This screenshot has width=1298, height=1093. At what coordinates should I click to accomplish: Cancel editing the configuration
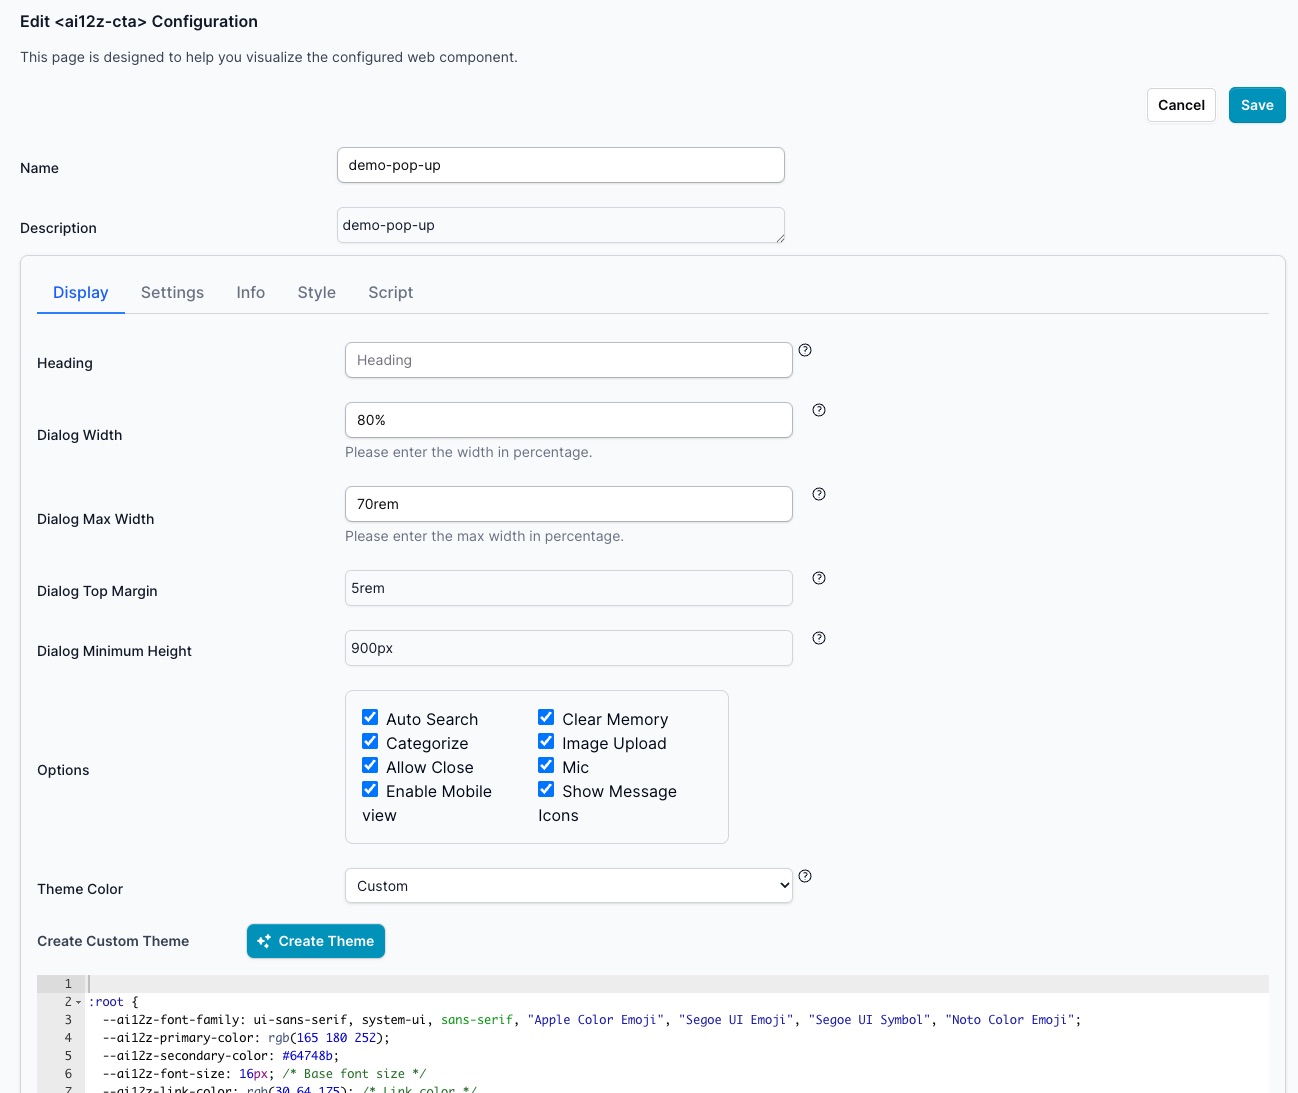(x=1181, y=105)
